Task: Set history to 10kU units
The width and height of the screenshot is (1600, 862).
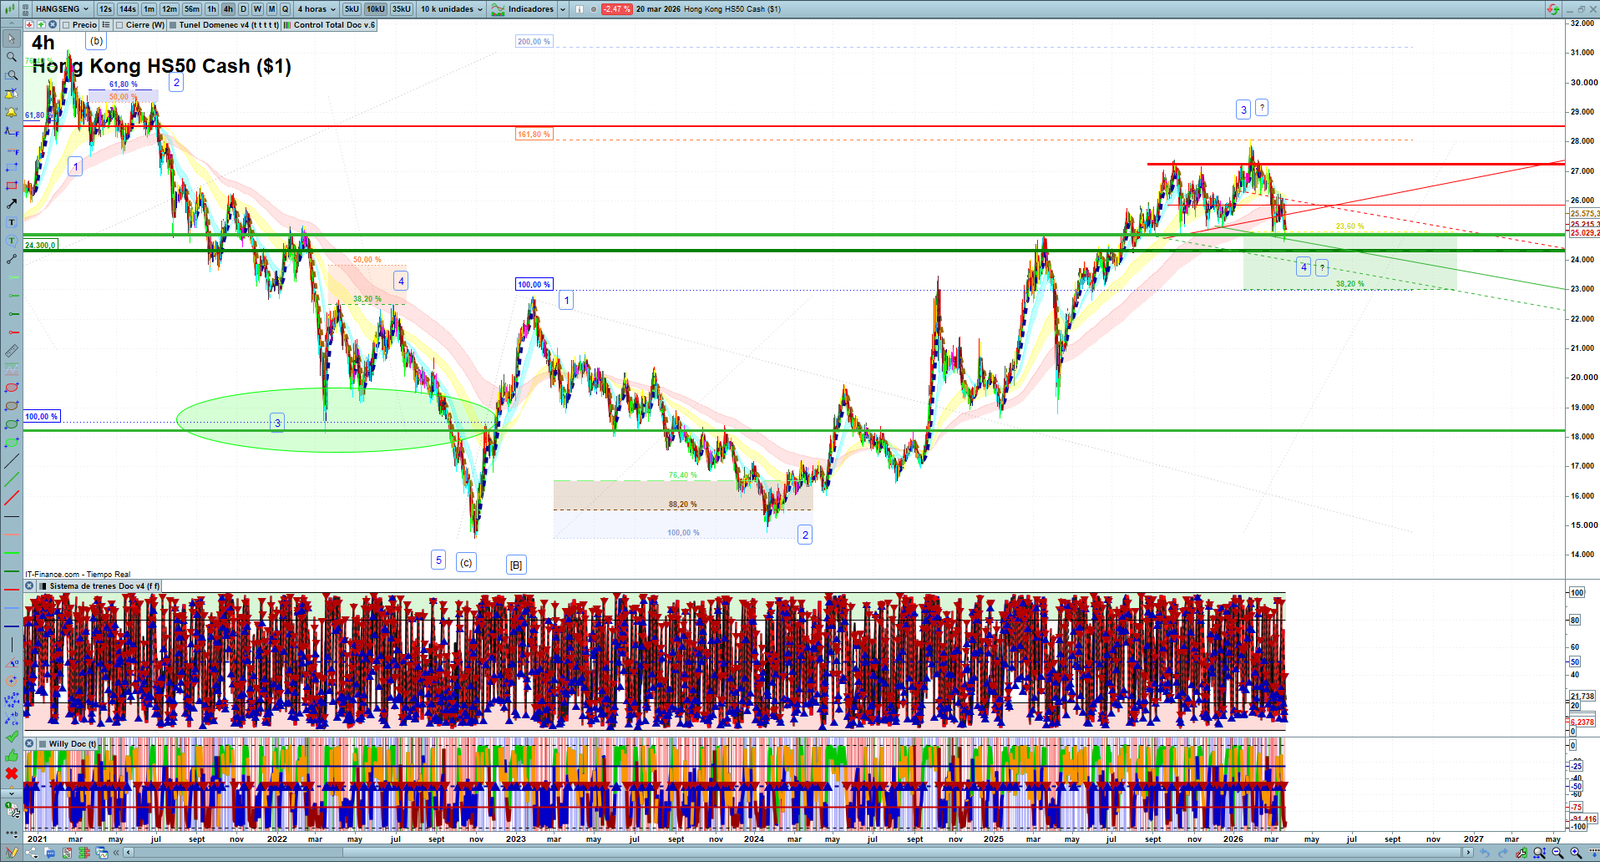Action: click(375, 9)
